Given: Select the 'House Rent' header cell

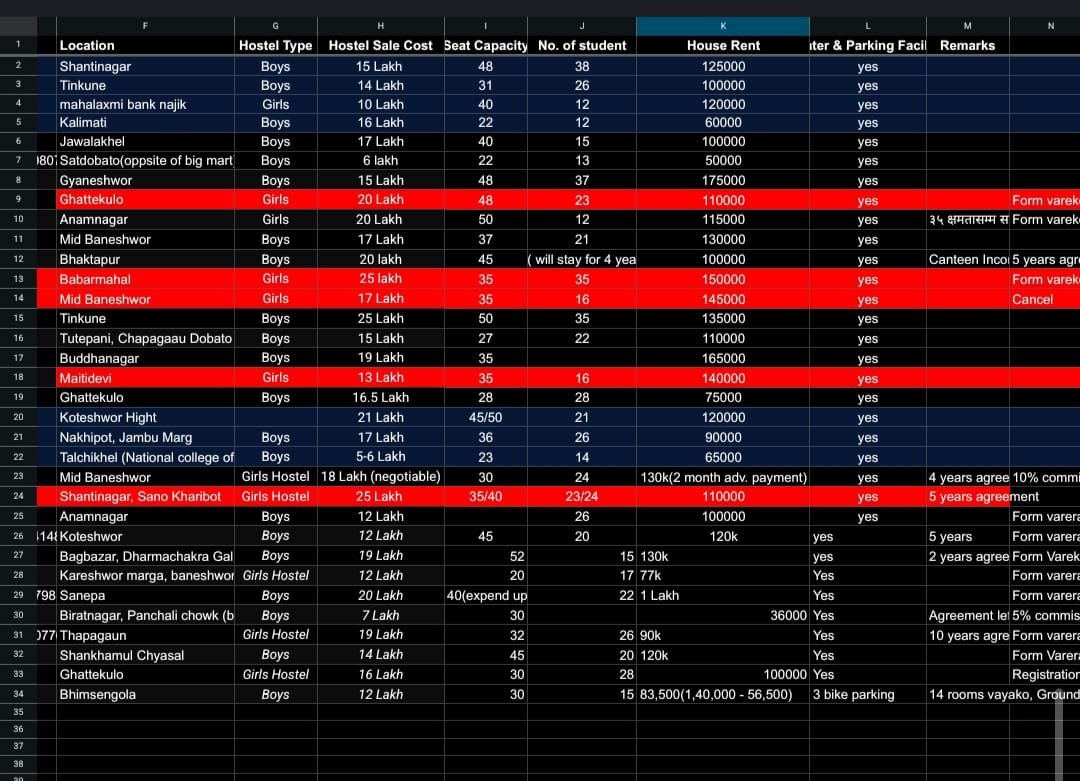Looking at the screenshot, I should point(723,45).
